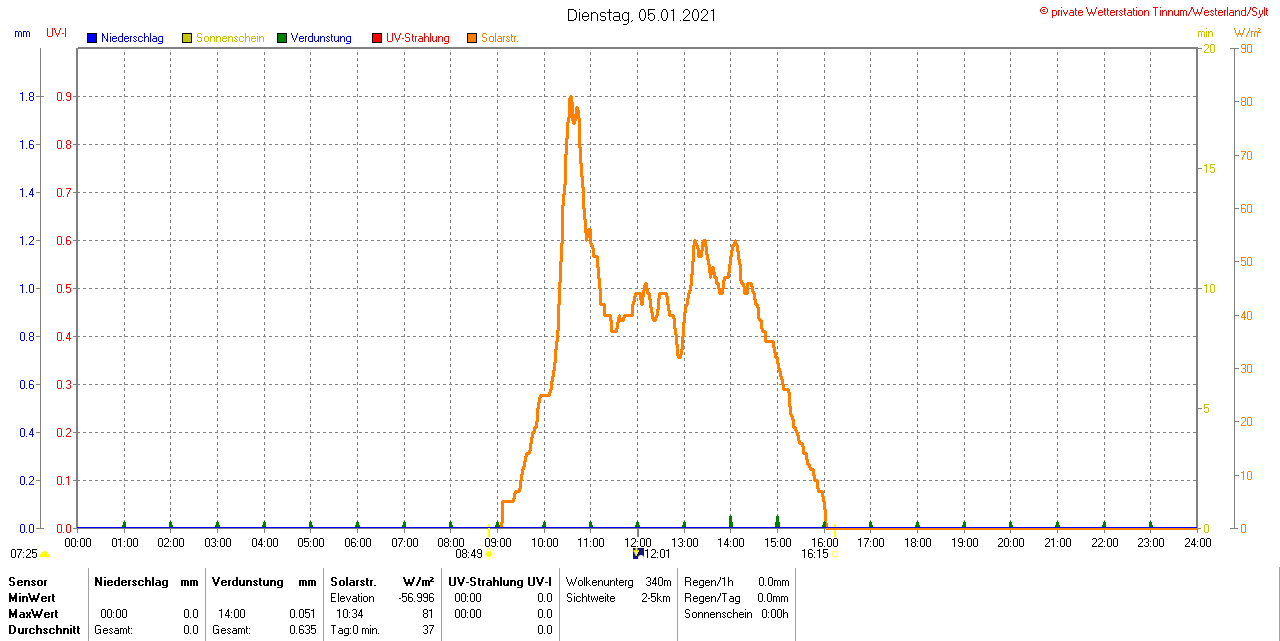Click the Sonnenschein 0:00h value
The height and width of the screenshot is (641, 1280).
point(775,613)
